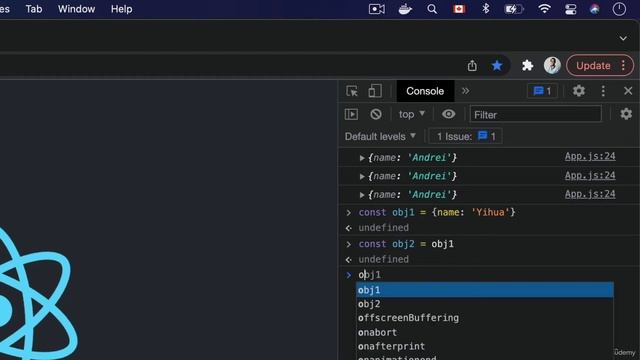This screenshot has height=360, width=640.
Task: Switch to the Console tab
Action: (x=425, y=91)
